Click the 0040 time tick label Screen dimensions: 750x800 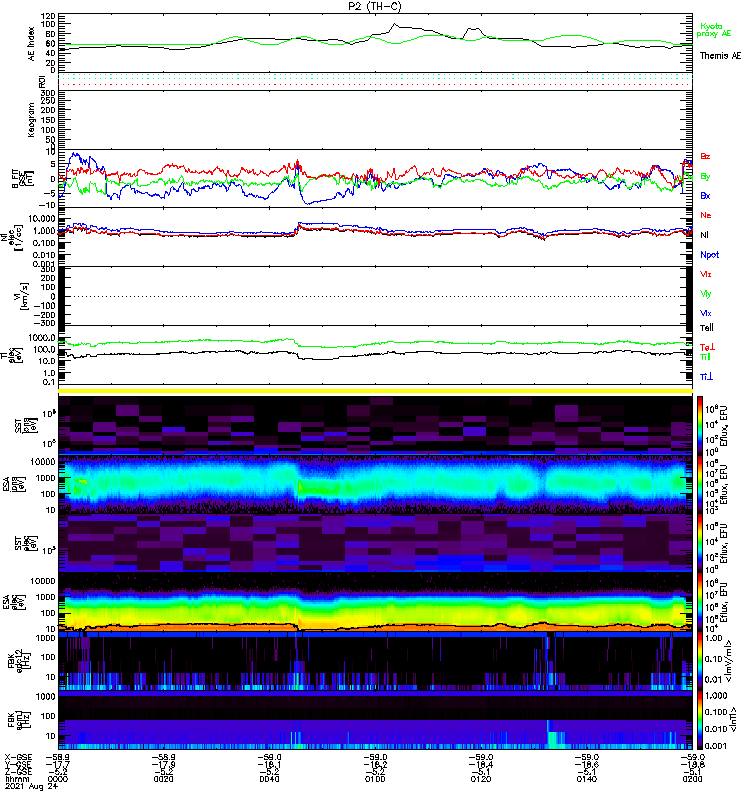pos(269,779)
